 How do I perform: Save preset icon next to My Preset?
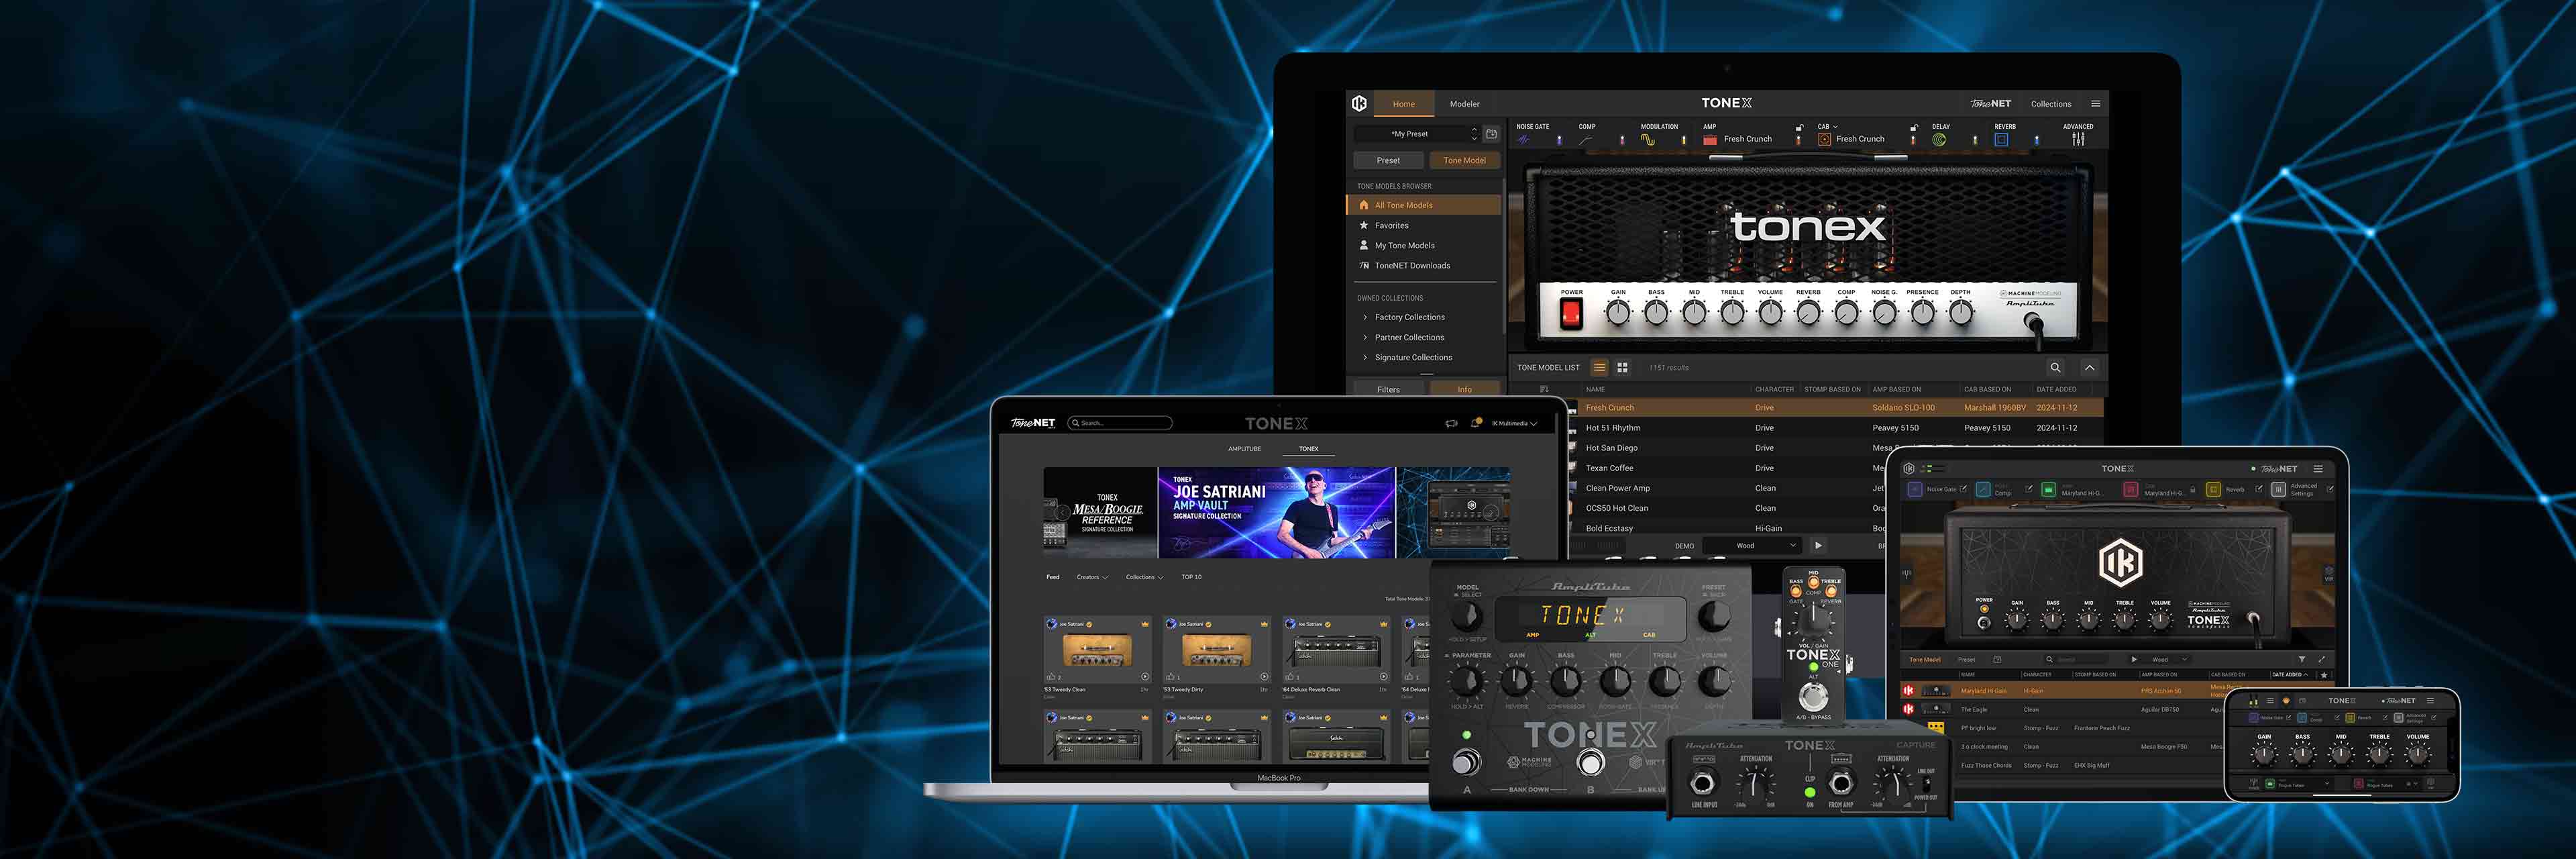pos(1491,133)
